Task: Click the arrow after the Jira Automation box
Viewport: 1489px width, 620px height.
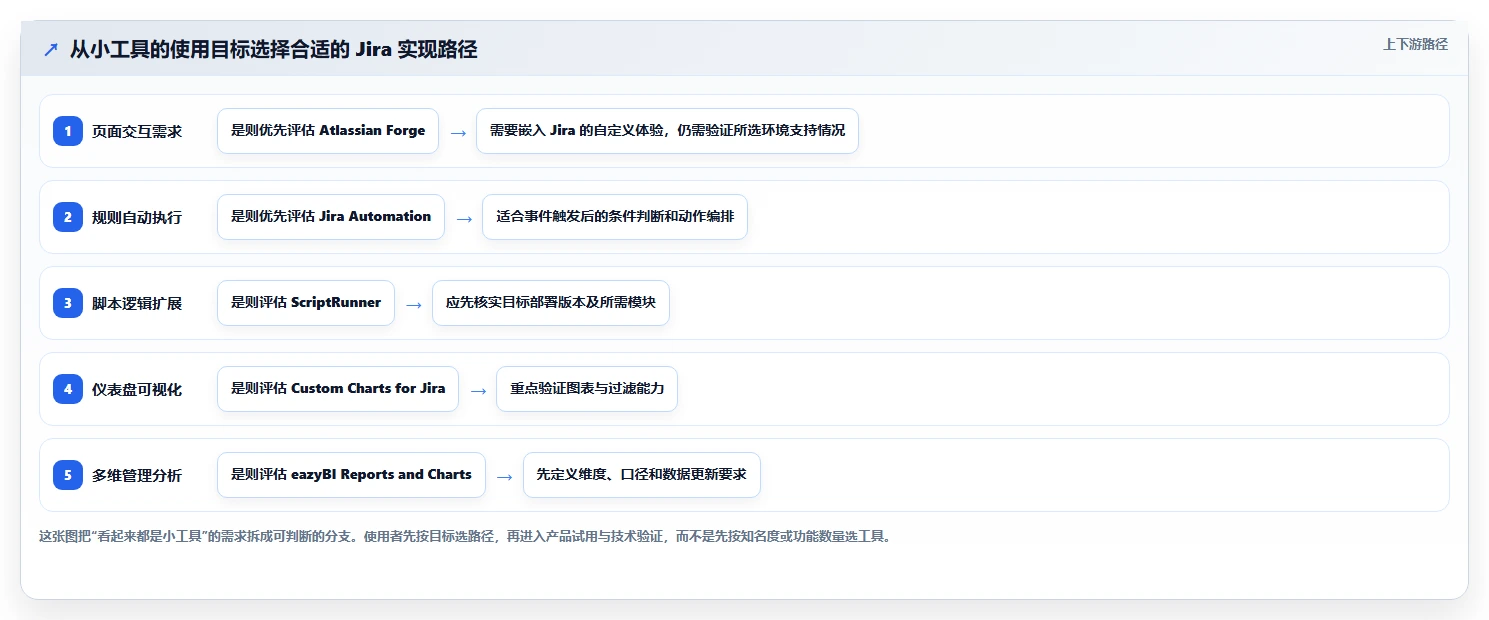Action: click(464, 218)
